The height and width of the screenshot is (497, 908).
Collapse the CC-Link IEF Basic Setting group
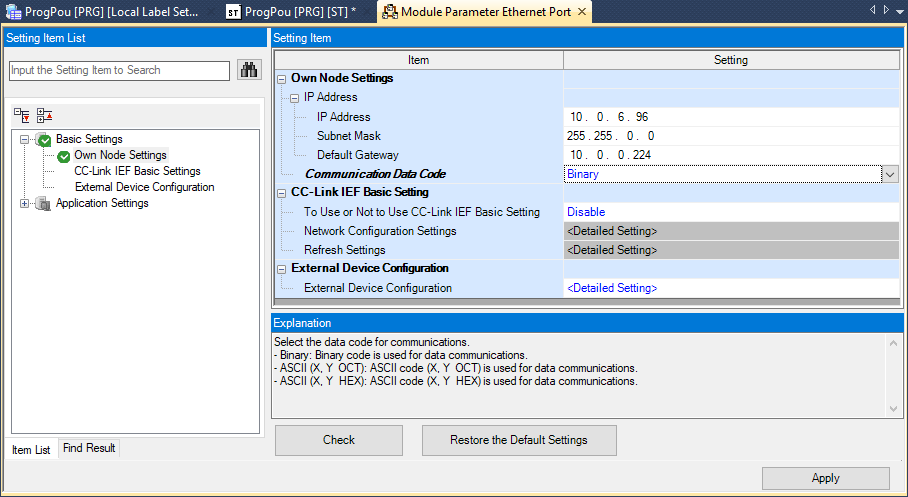(282, 192)
